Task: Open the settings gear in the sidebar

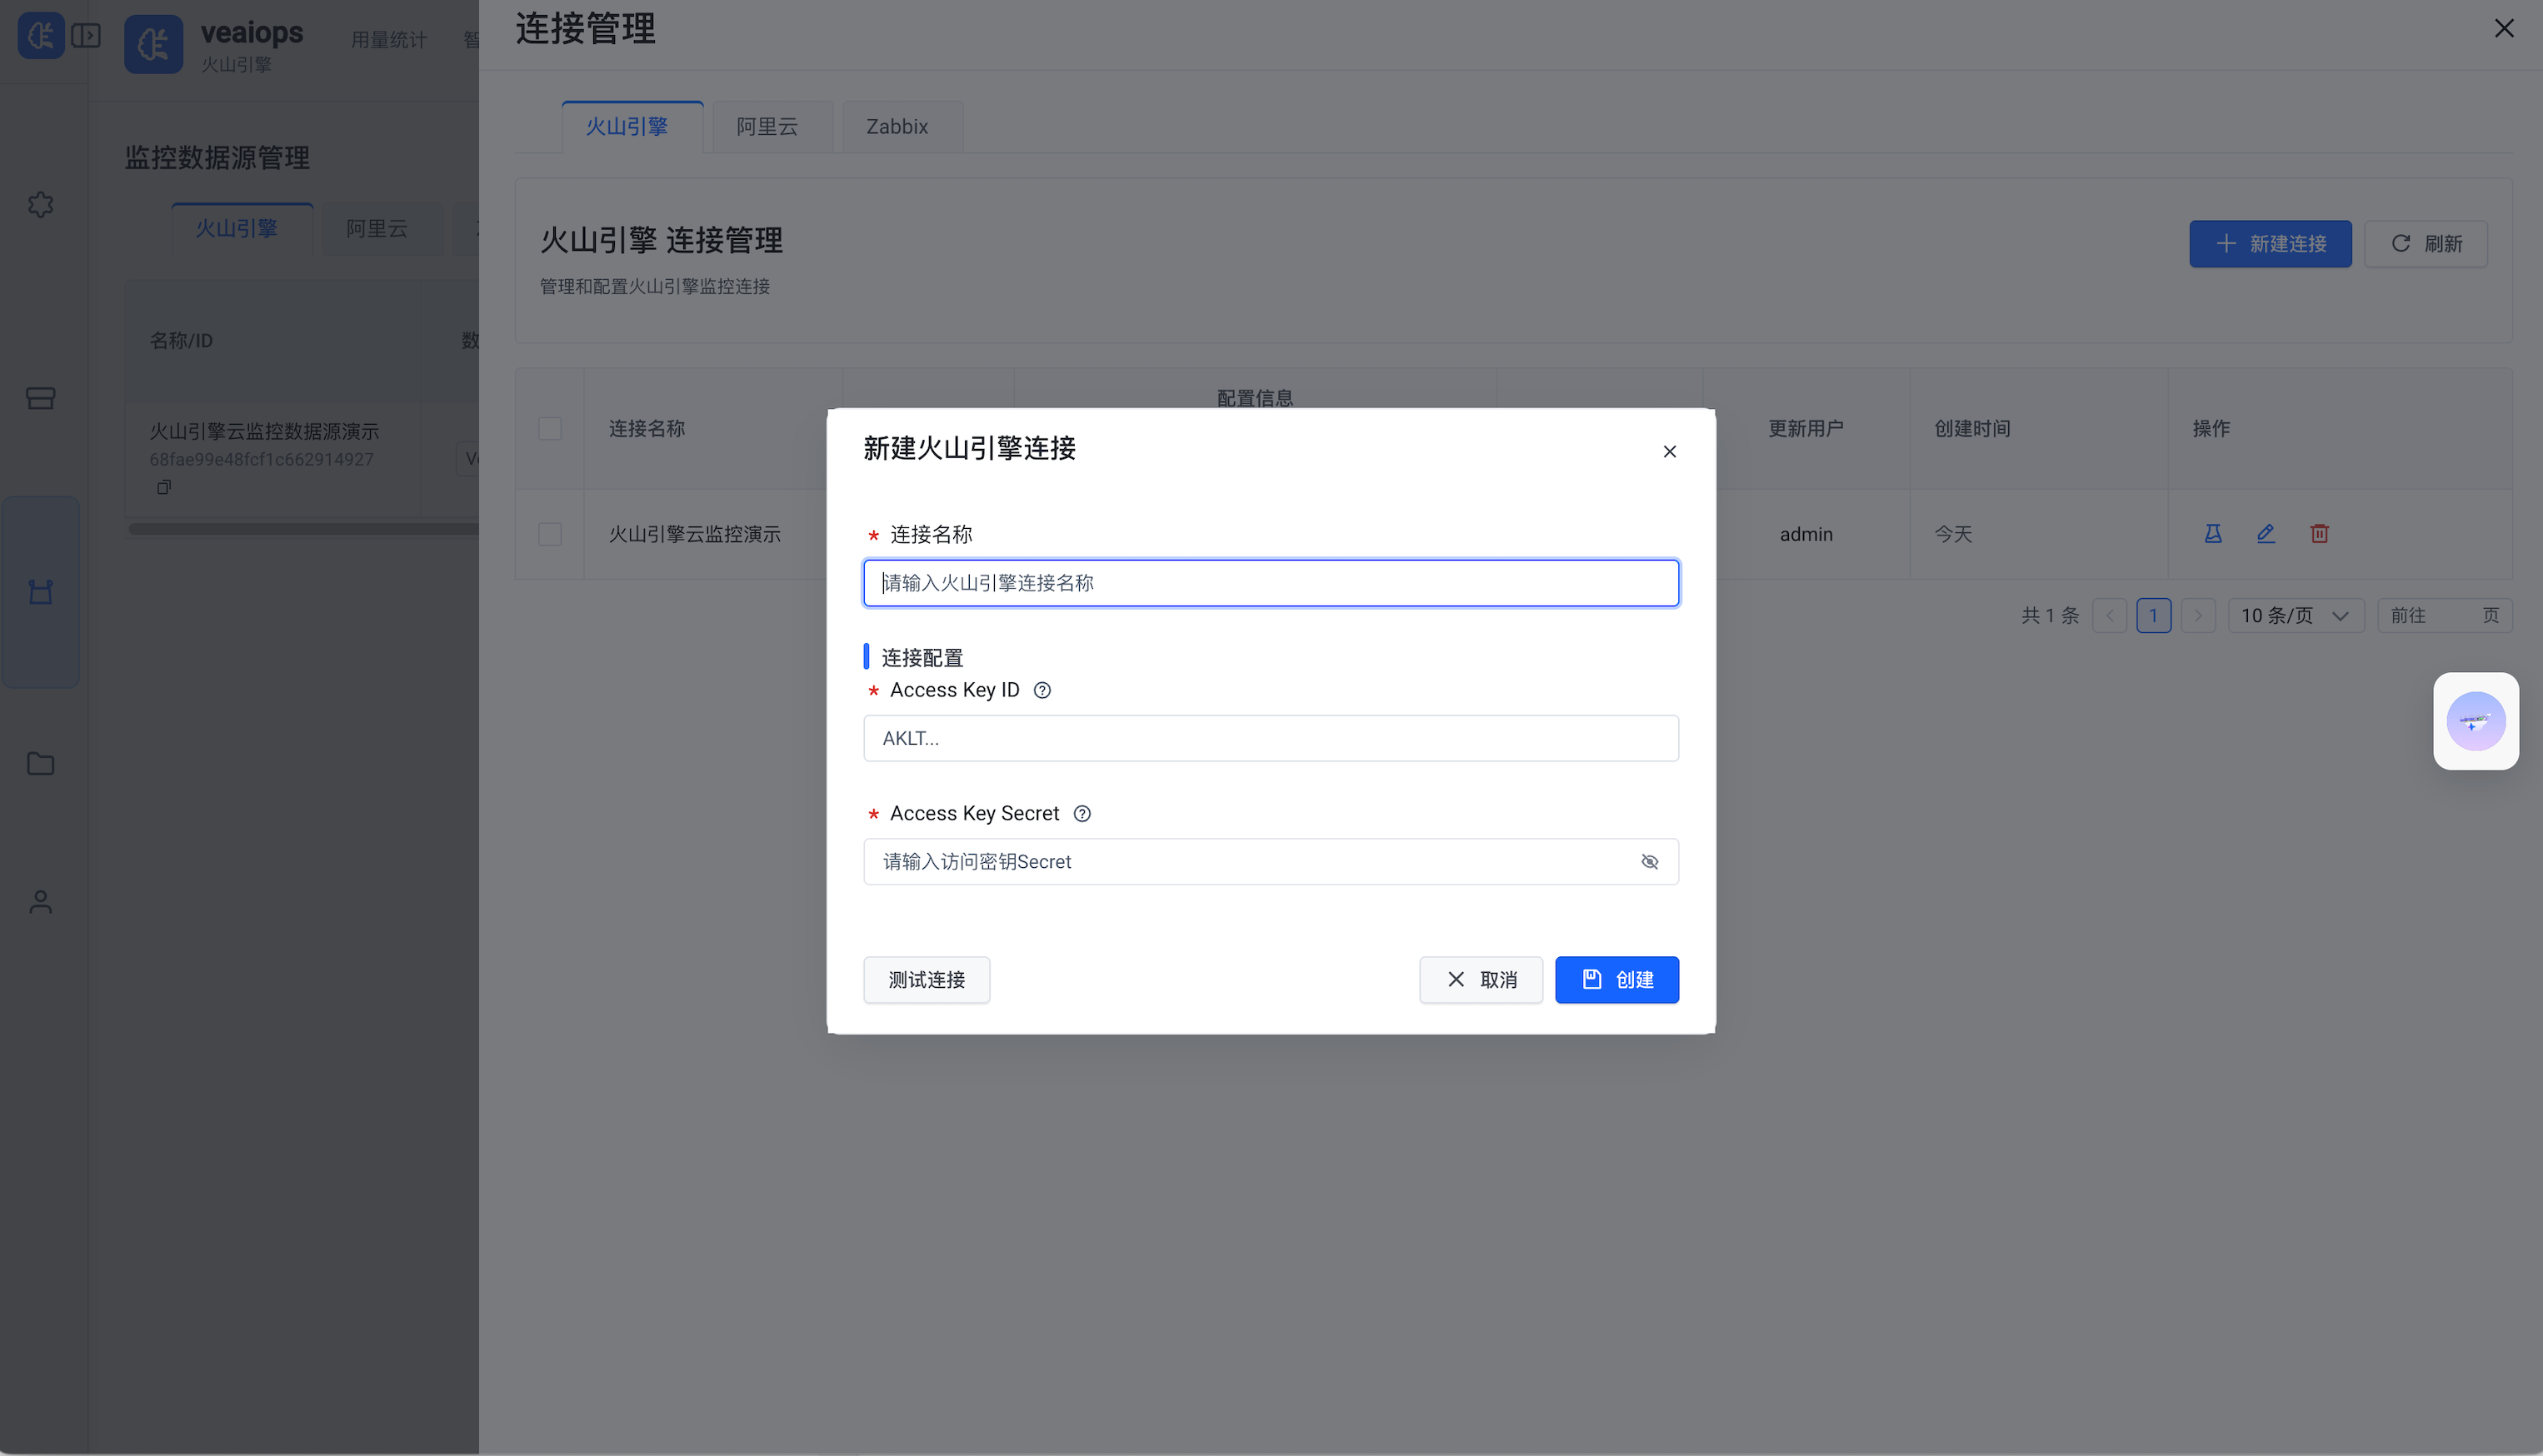Action: (x=41, y=204)
